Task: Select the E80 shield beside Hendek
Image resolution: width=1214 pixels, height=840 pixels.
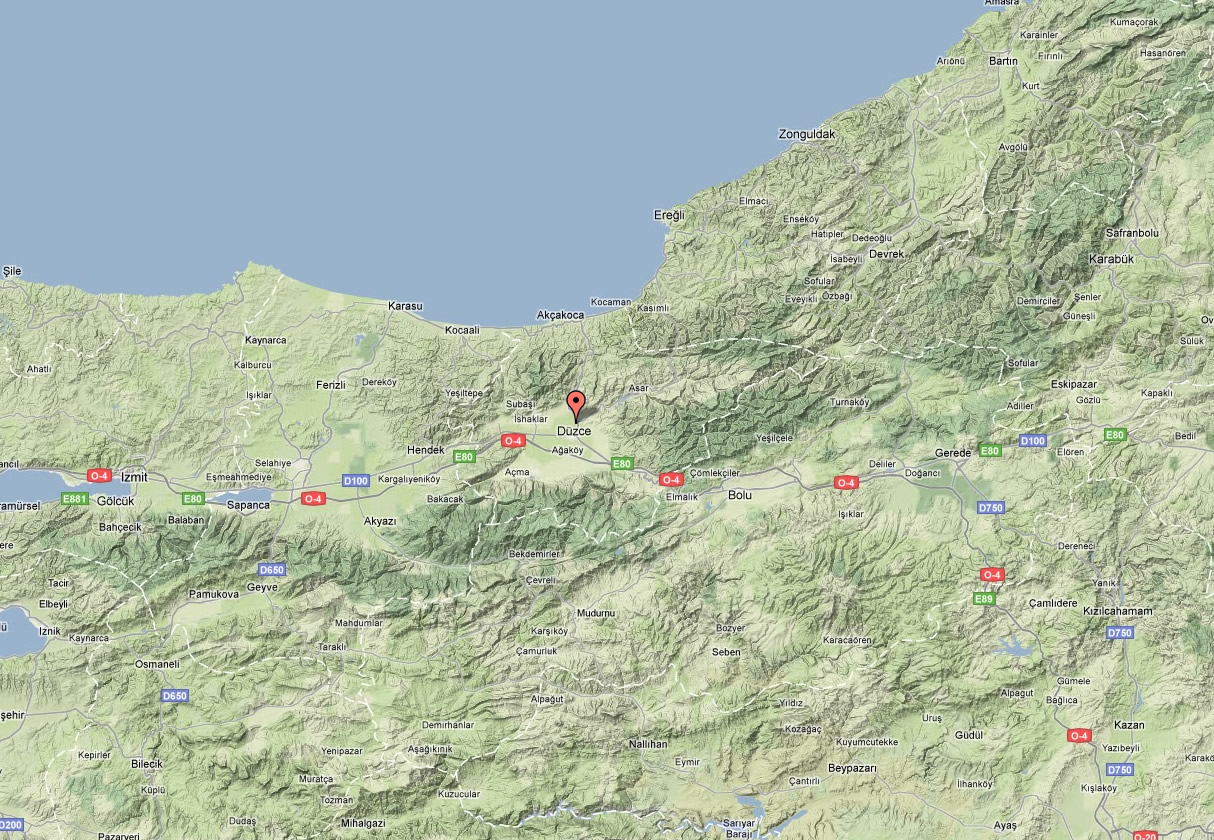Action: (x=464, y=457)
